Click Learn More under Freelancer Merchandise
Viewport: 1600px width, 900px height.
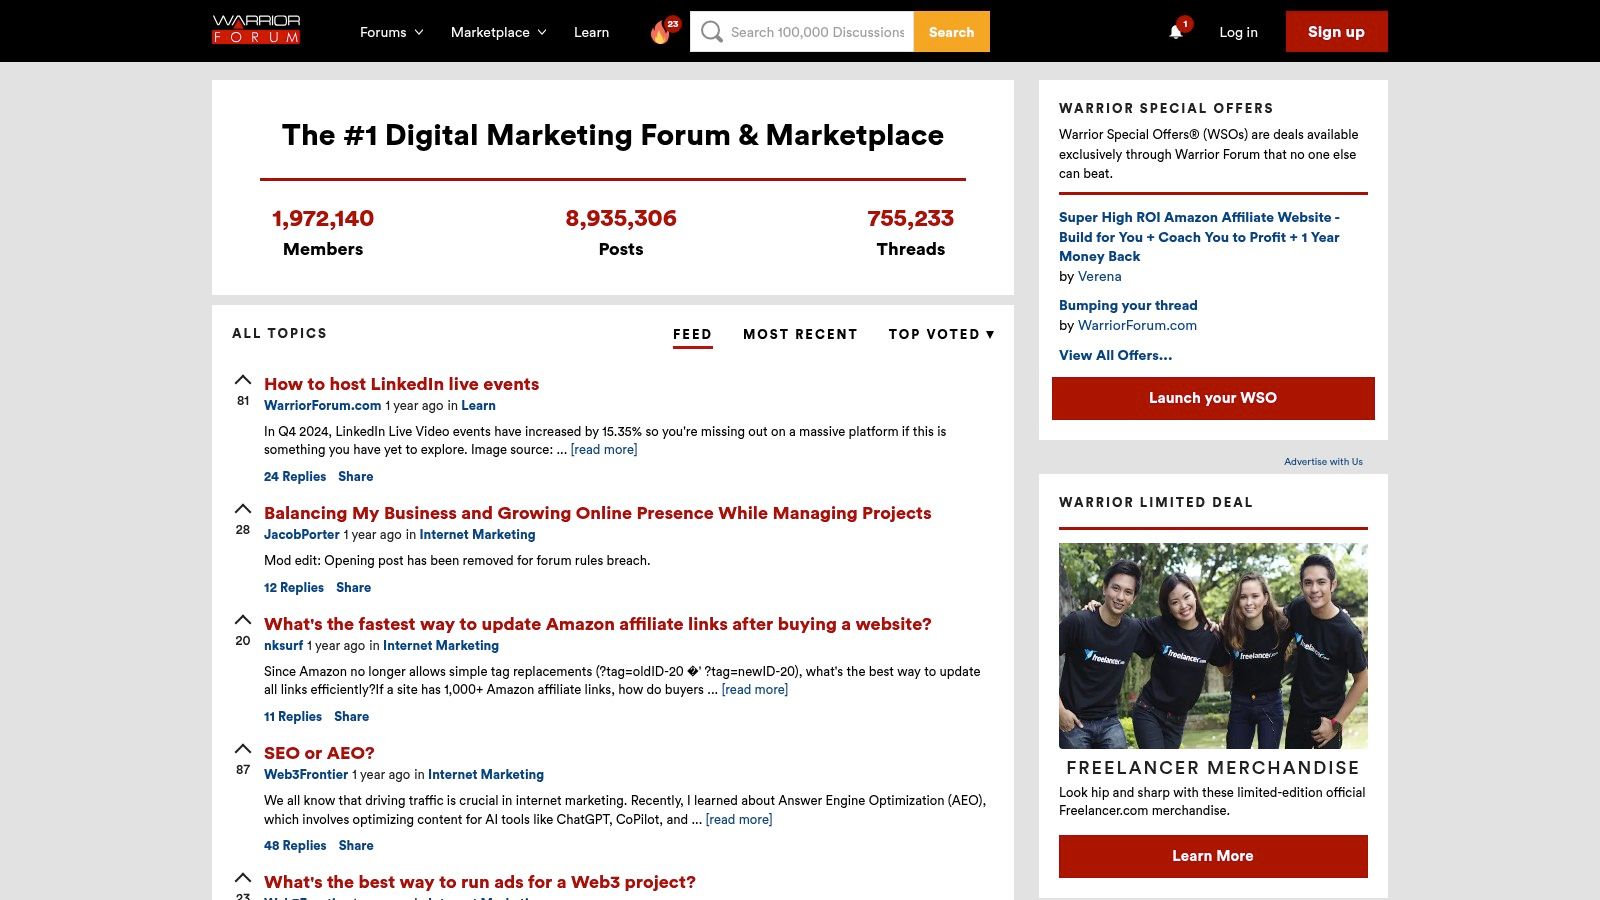(x=1212, y=856)
